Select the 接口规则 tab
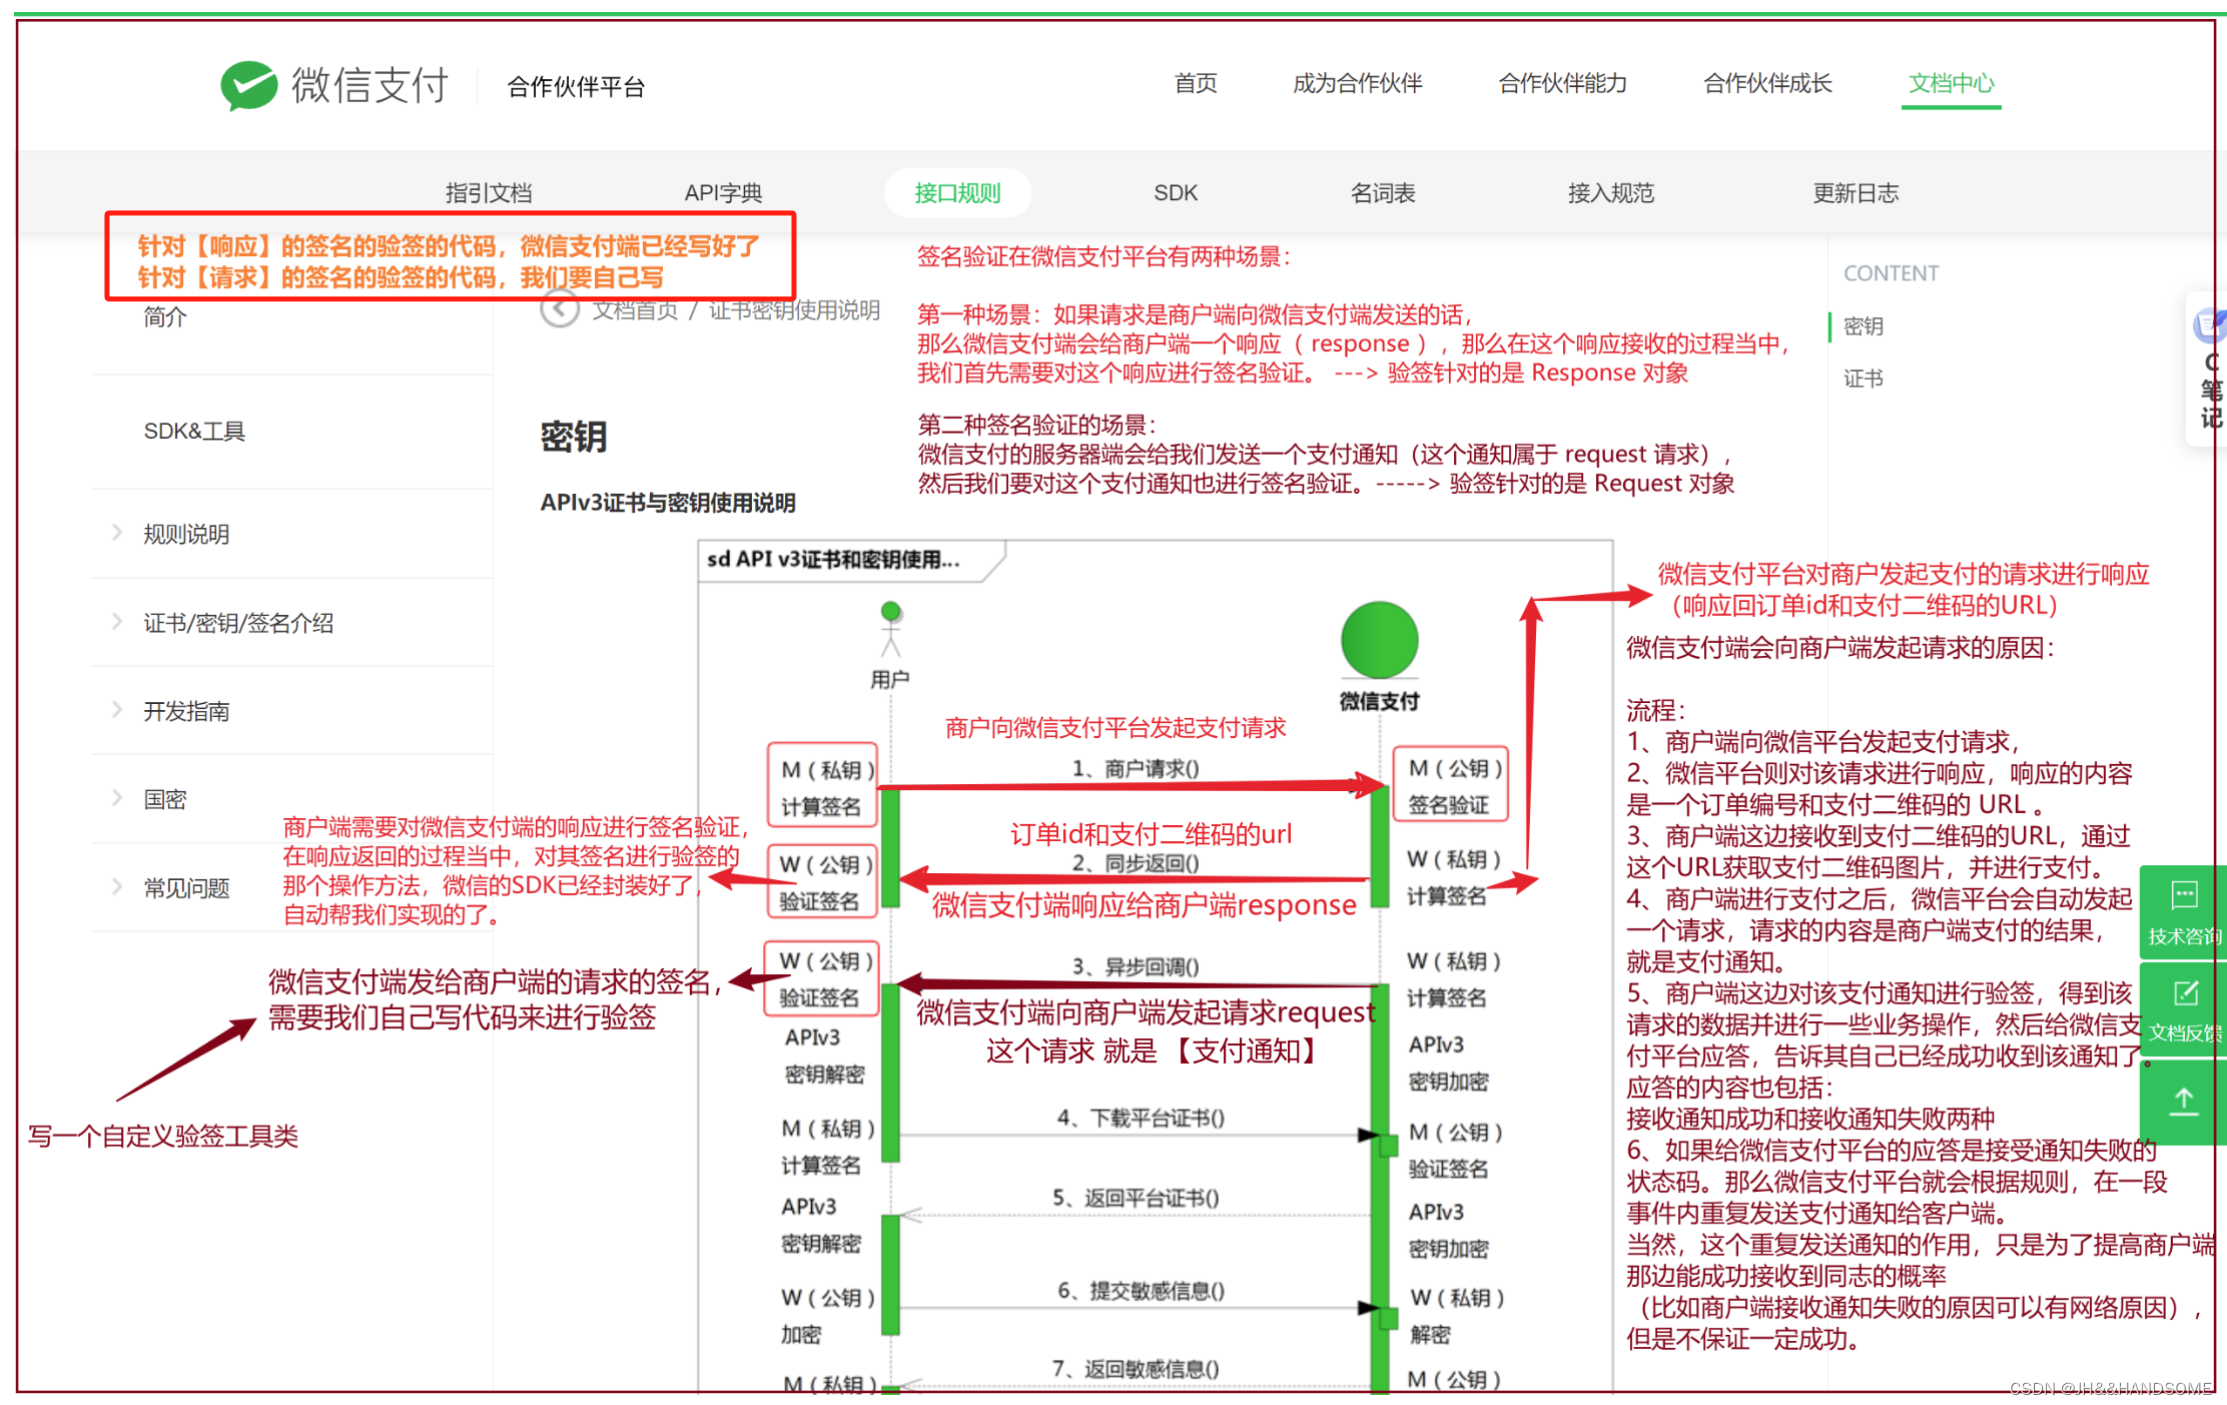The width and height of the screenshot is (2227, 1405). (x=957, y=192)
